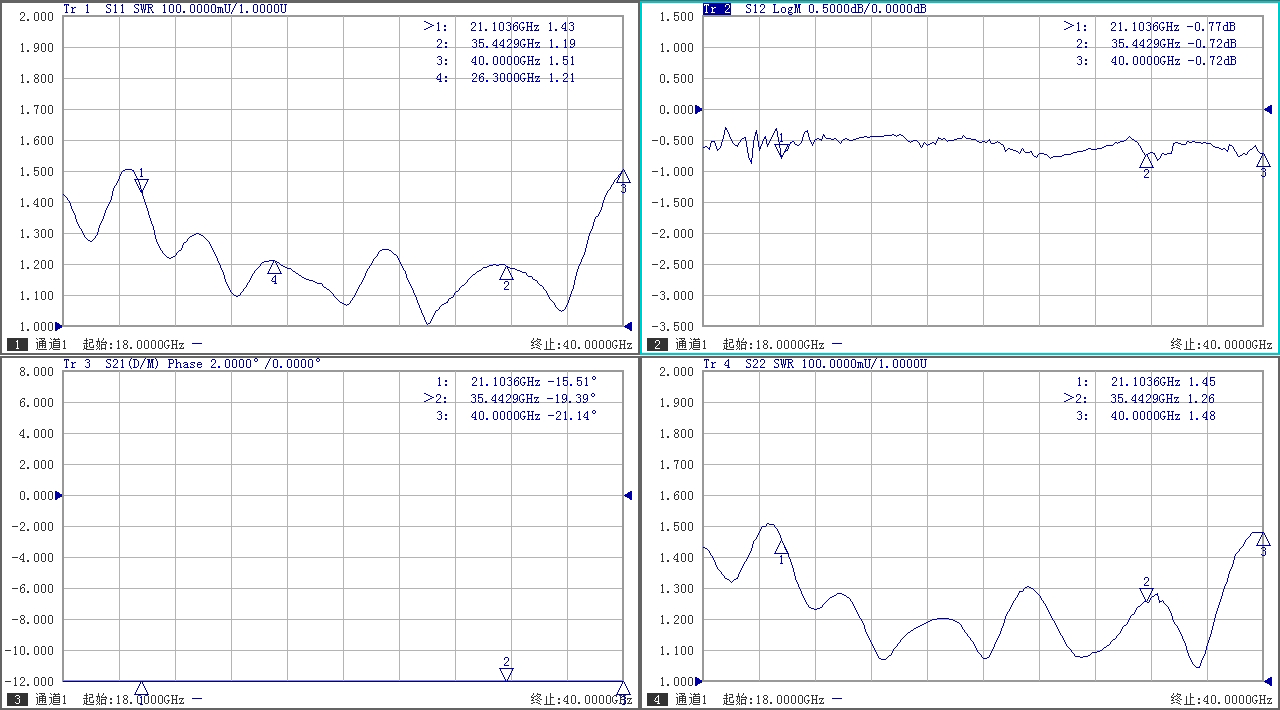1280x710 pixels.
Task: Select the highlighted Tr 2 trace label
Action: click(716, 8)
